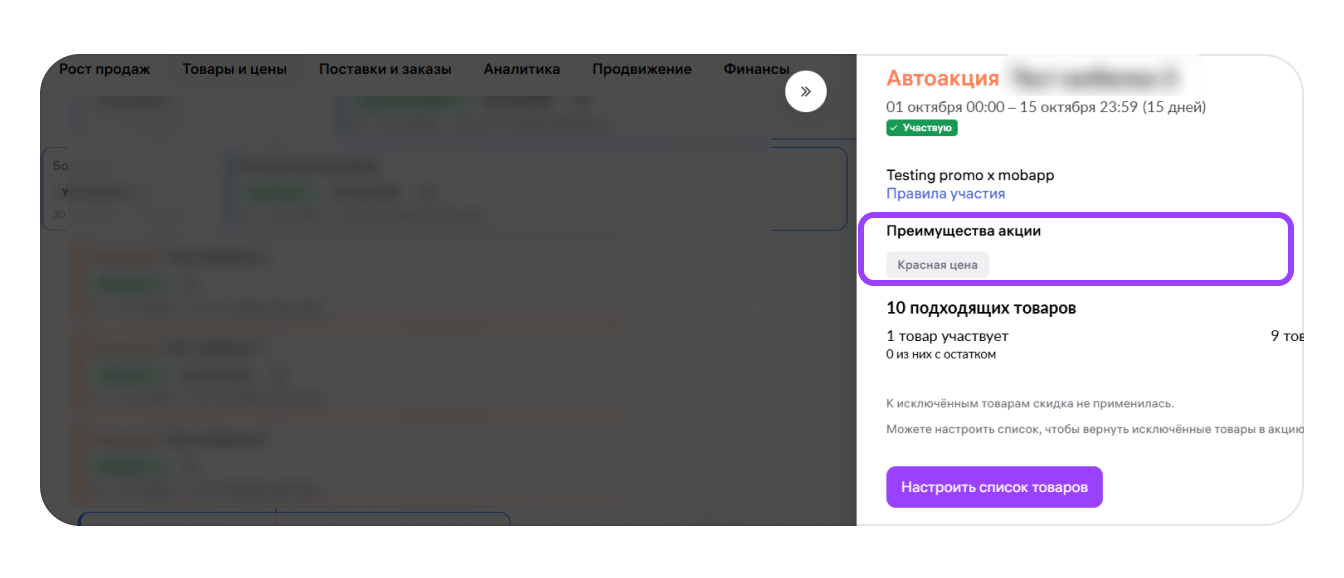Click the 0 из них с остатком text
Image resolution: width=1344 pixels, height=578 pixels.
[x=941, y=354]
